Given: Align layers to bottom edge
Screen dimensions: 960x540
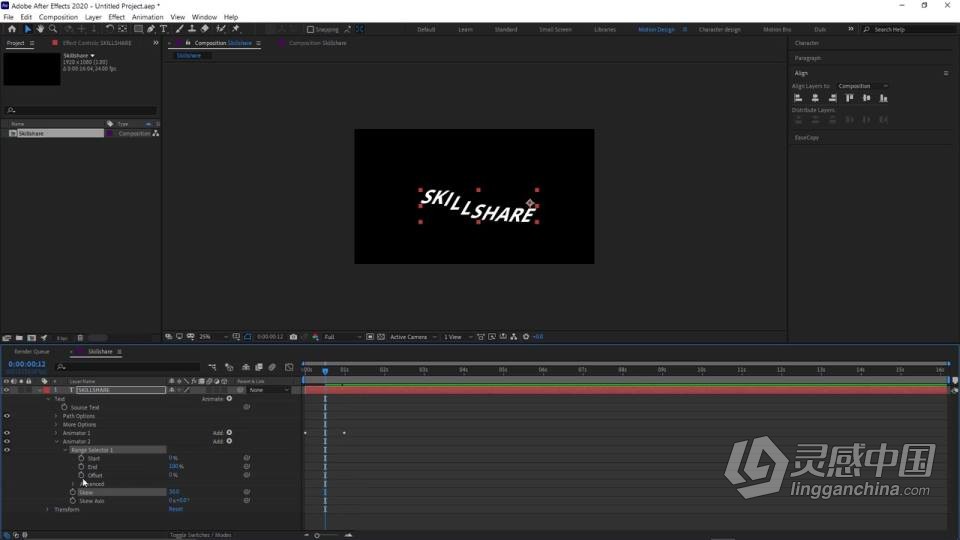Looking at the screenshot, I should tap(883, 98).
